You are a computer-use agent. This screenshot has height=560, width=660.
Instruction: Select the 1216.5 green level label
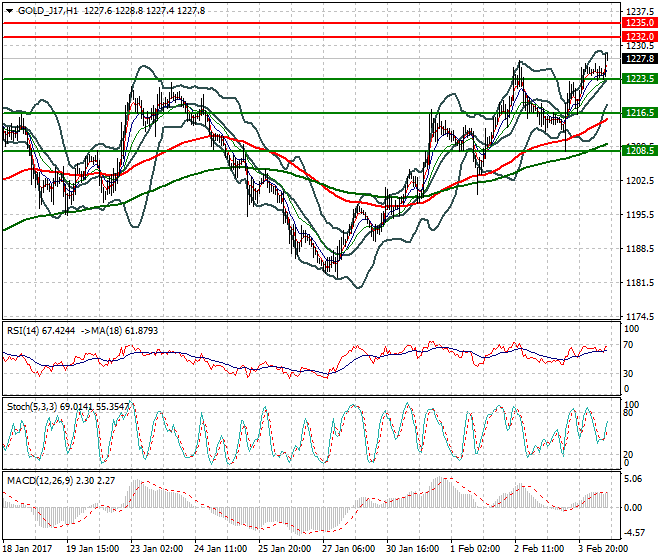tap(640, 112)
